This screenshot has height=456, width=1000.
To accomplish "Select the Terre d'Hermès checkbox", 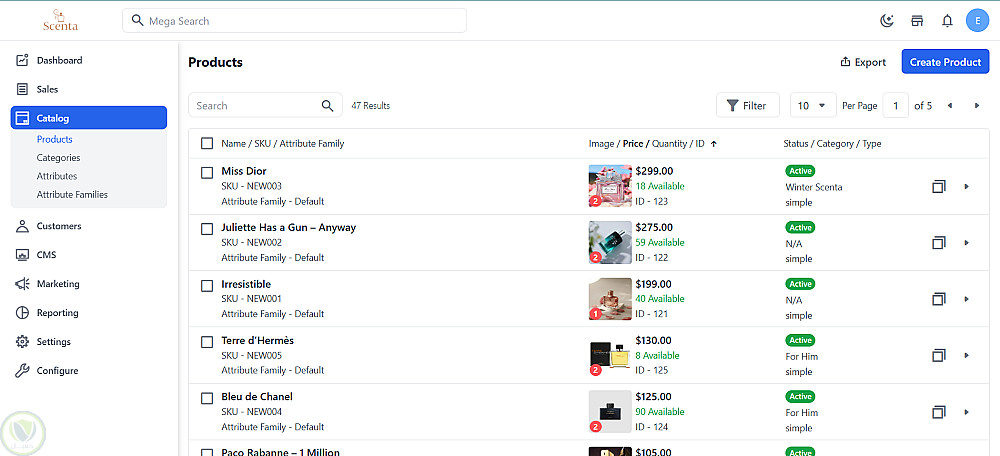I will tap(207, 342).
